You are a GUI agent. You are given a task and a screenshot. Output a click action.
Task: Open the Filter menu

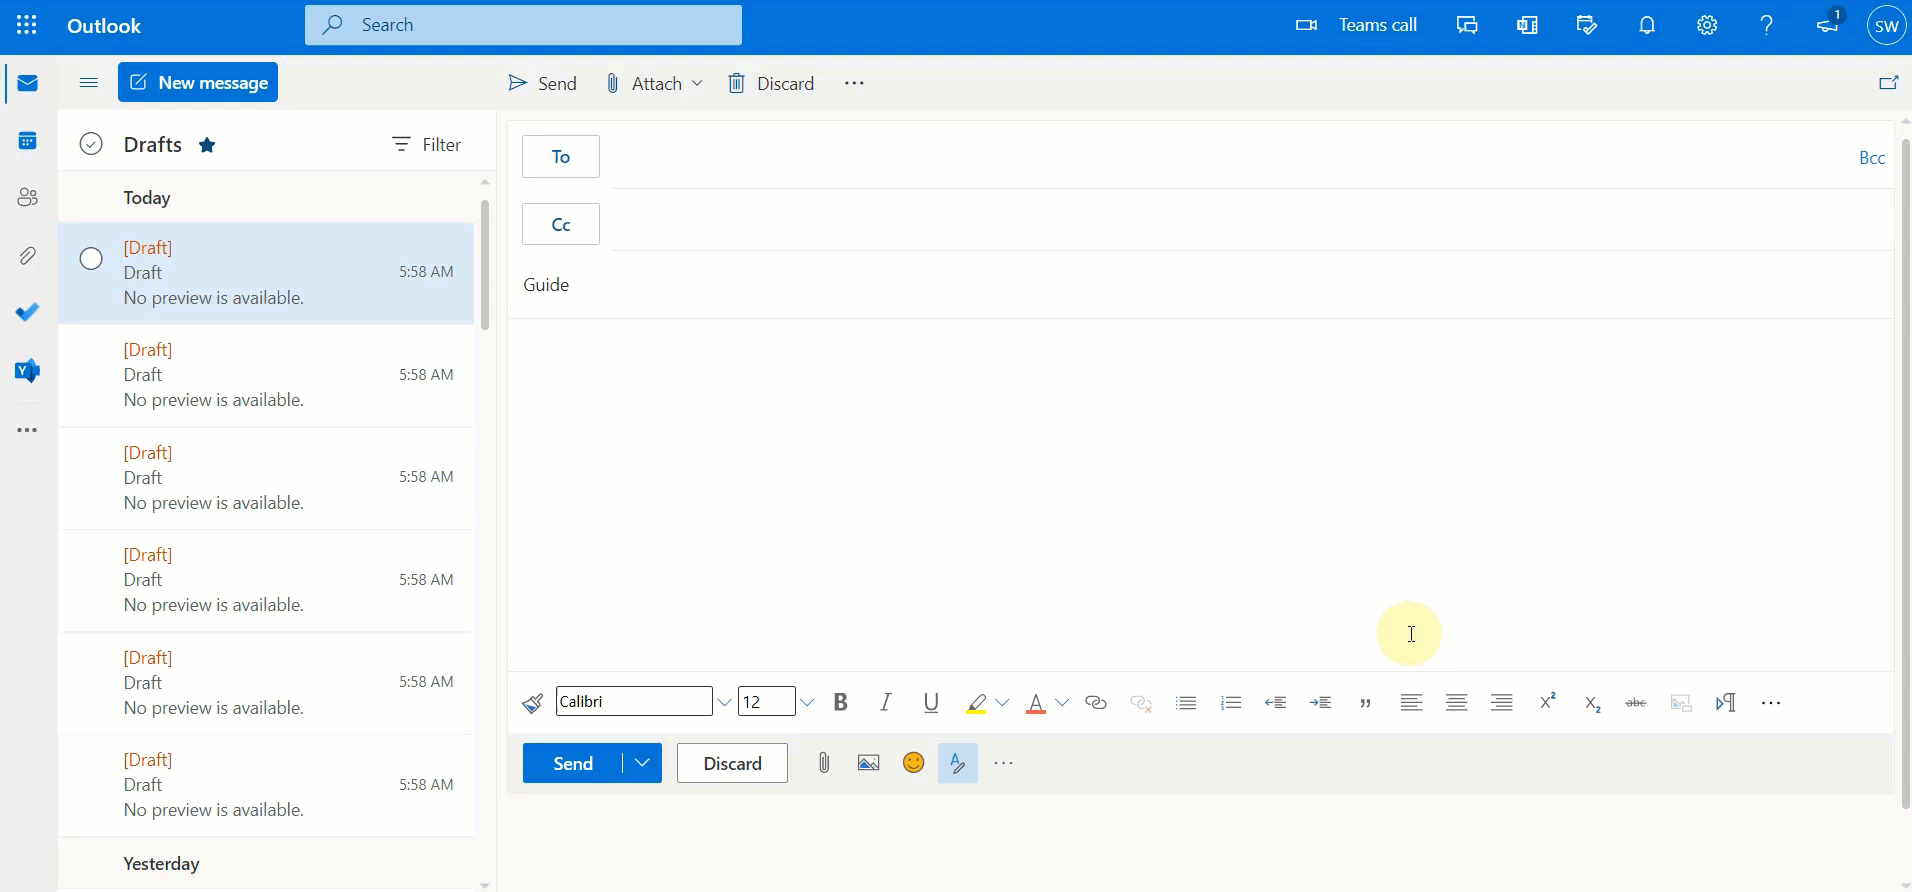427,145
